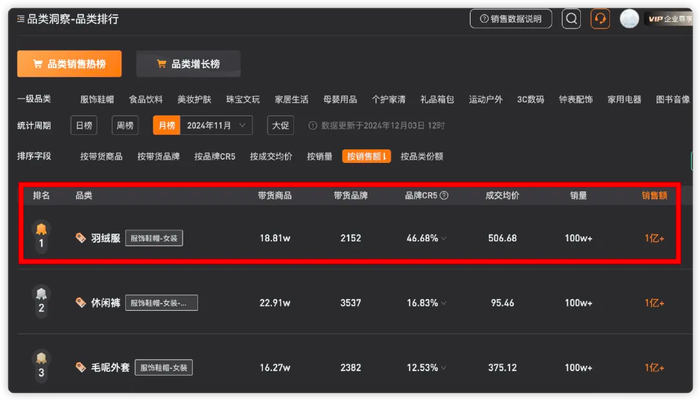The height and width of the screenshot is (401, 700).
Task: Click the 3537 brand count value
Action: pos(350,303)
